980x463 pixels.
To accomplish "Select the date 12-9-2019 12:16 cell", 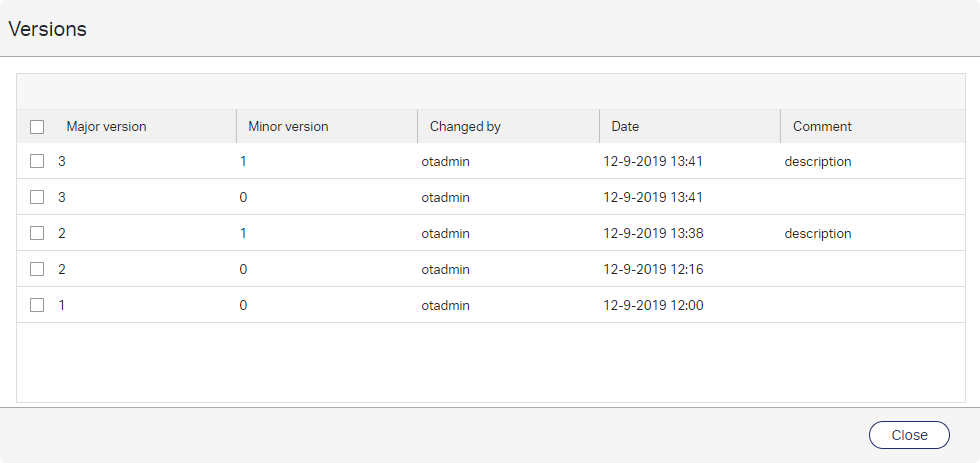I will click(x=653, y=269).
